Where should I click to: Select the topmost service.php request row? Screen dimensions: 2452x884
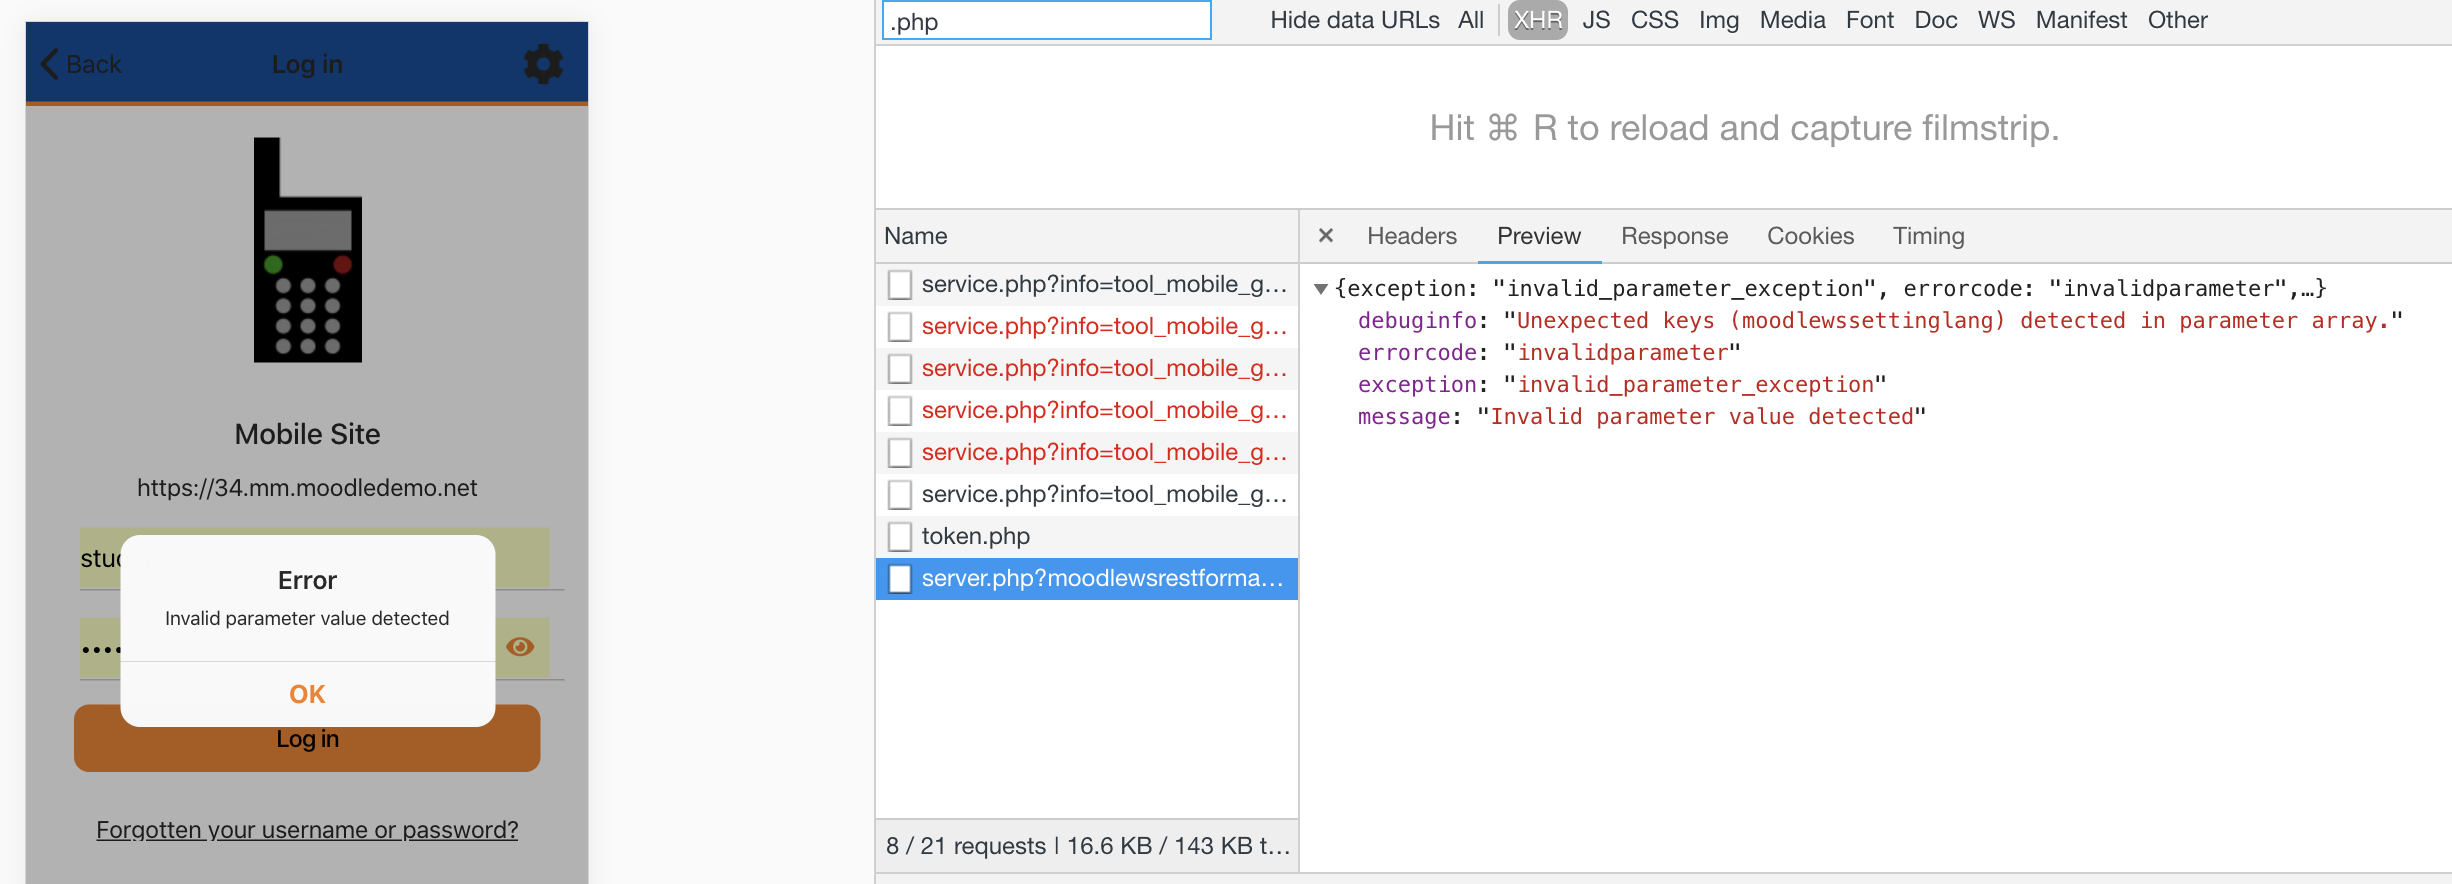coord(1087,285)
